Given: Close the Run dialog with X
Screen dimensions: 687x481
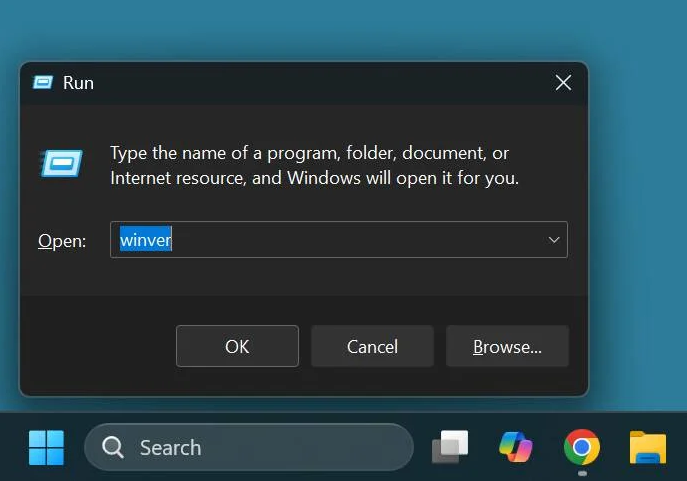Looking at the screenshot, I should (563, 82).
